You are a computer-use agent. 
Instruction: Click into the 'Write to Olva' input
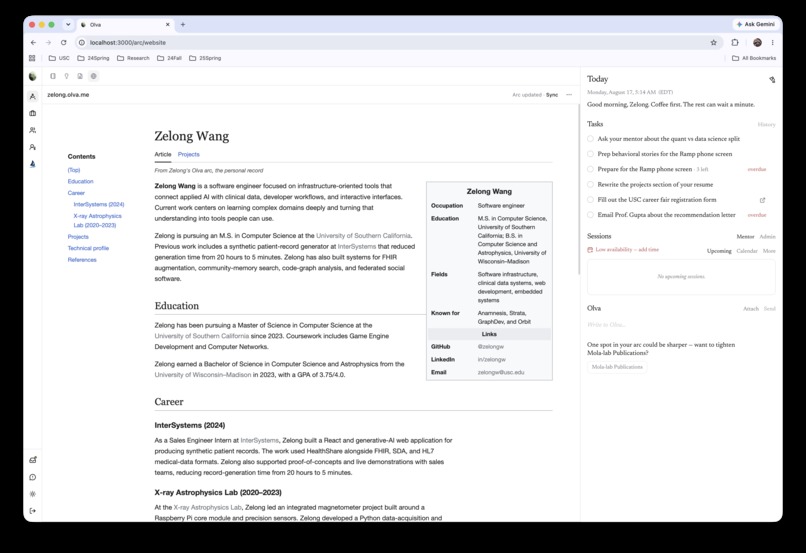[x=681, y=325]
